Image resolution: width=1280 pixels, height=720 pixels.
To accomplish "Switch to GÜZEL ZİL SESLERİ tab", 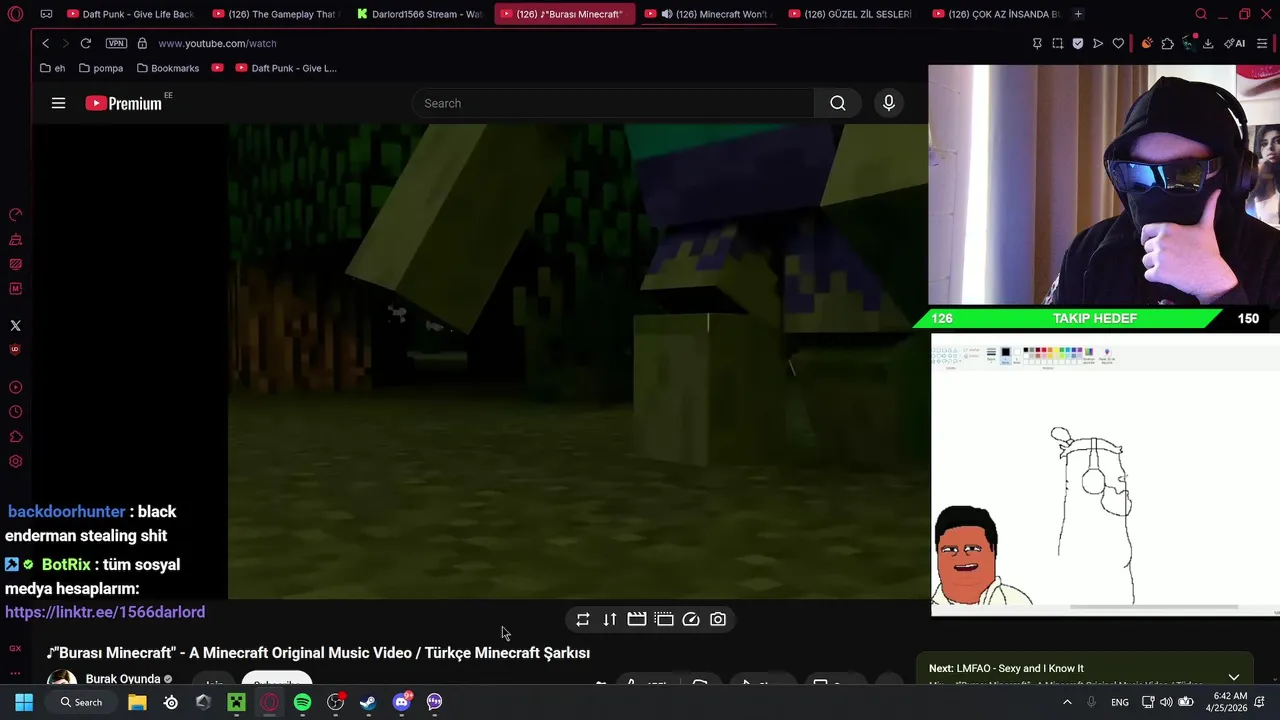I will click(x=851, y=14).
